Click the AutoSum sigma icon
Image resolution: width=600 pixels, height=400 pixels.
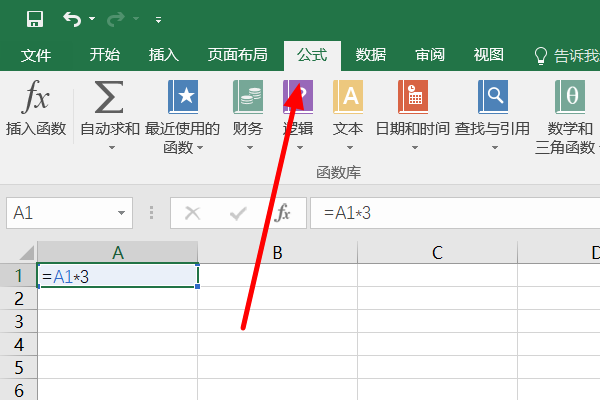coord(109,97)
